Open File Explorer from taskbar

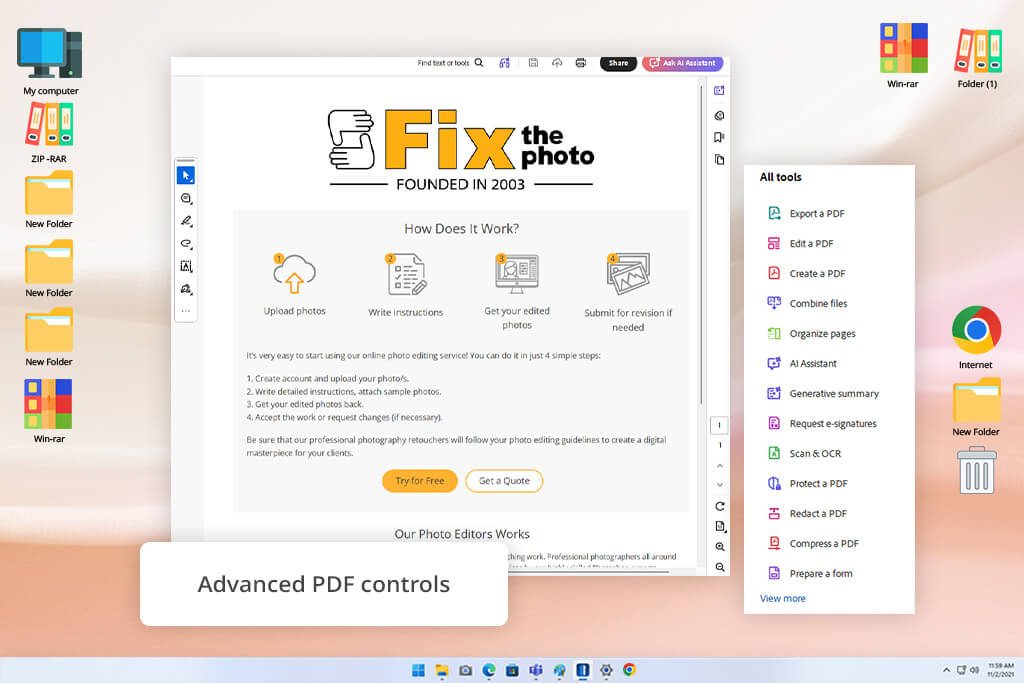pos(442,670)
